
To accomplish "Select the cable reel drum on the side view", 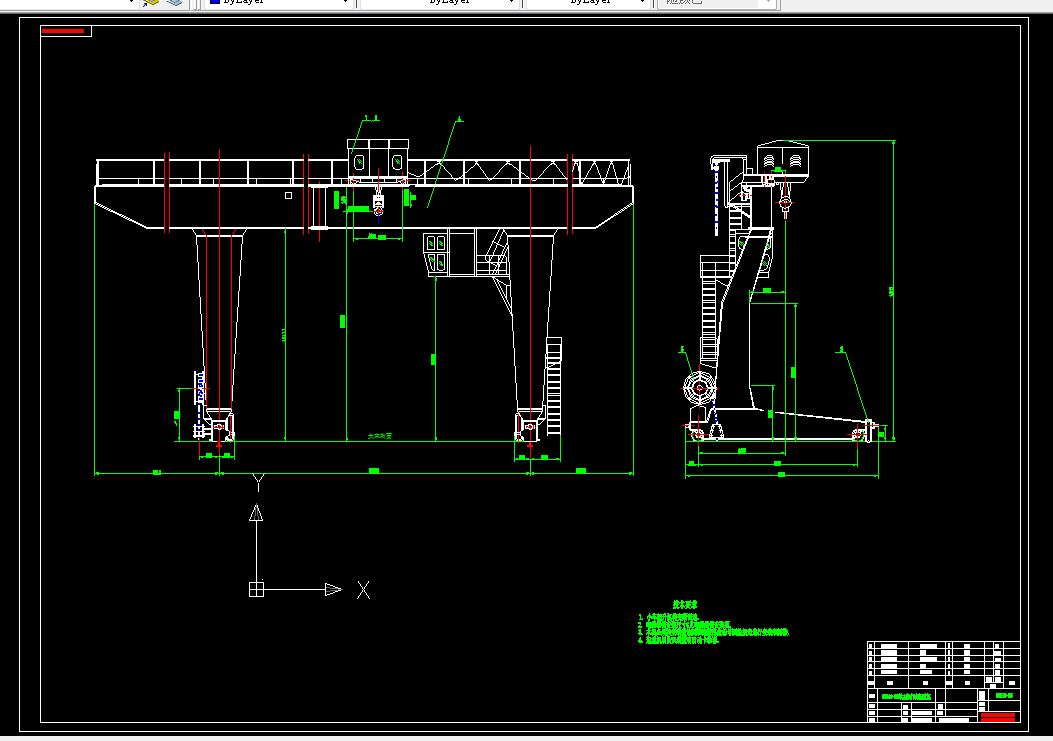I will pos(700,388).
